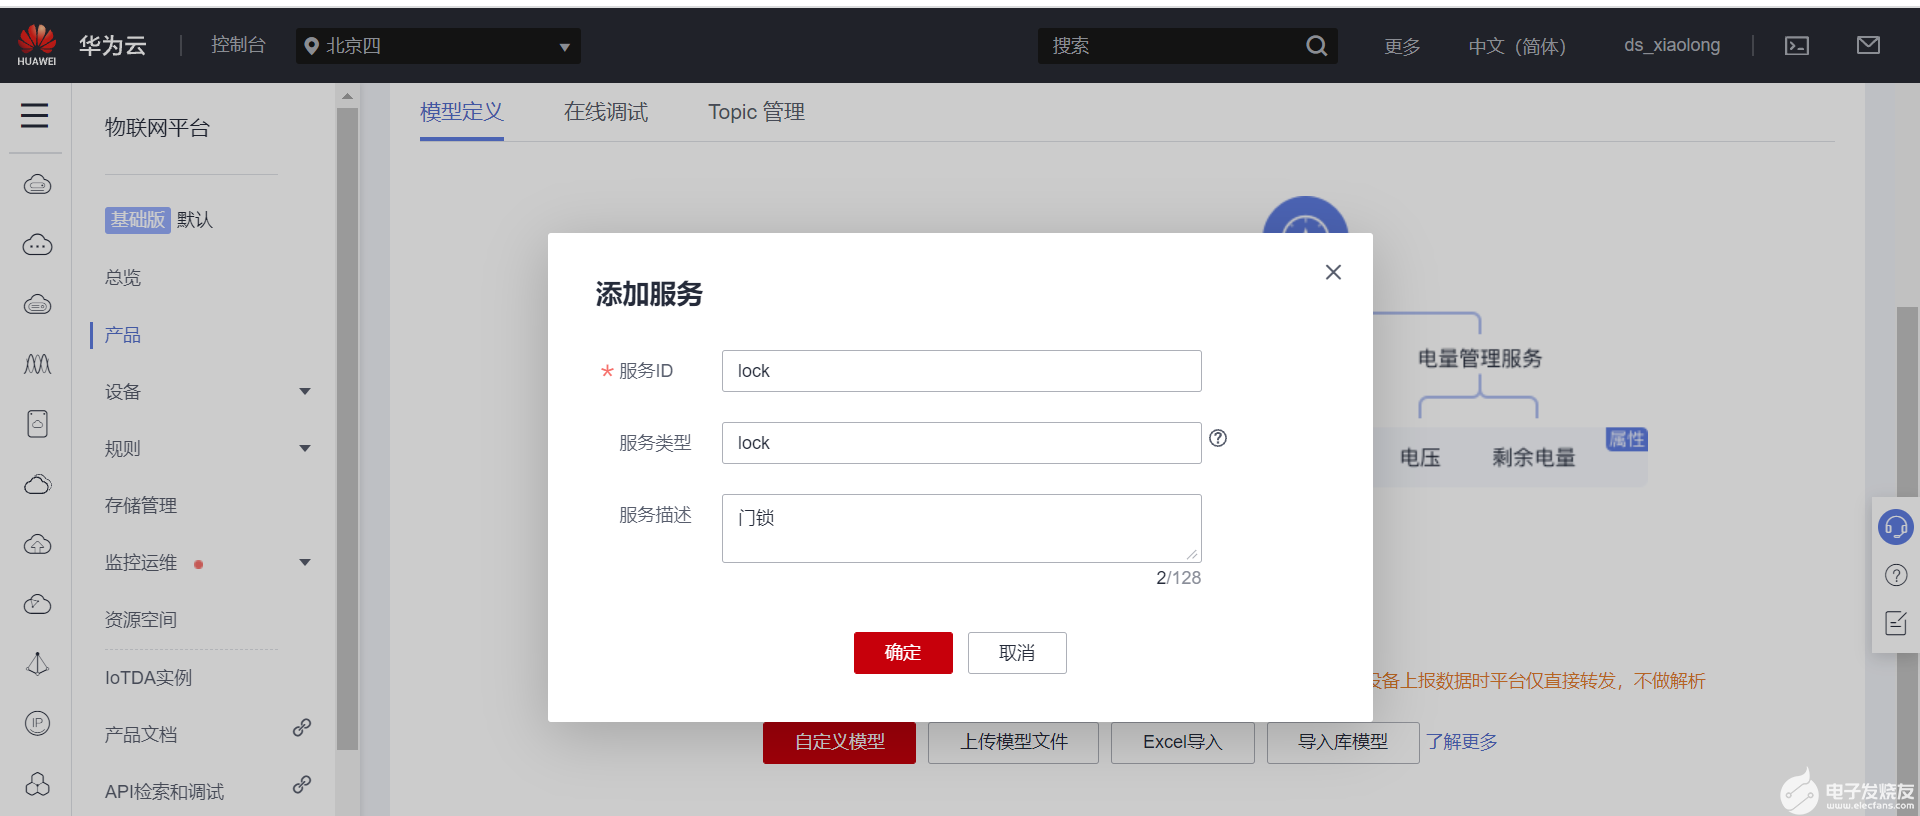Click the cloud gauge sidebar icon

(37, 604)
